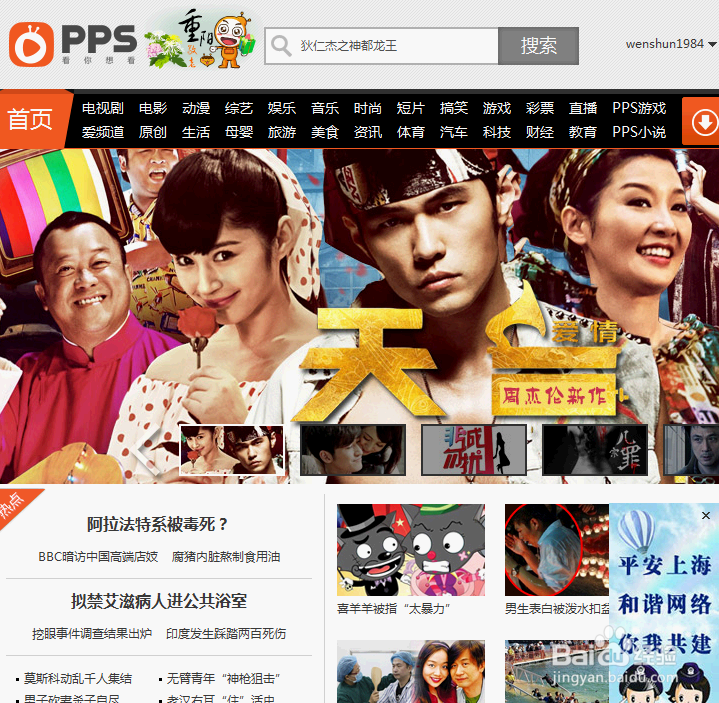Viewport: 719px width, 703px height.
Task: Open the 汽车 category
Action: [454, 132]
